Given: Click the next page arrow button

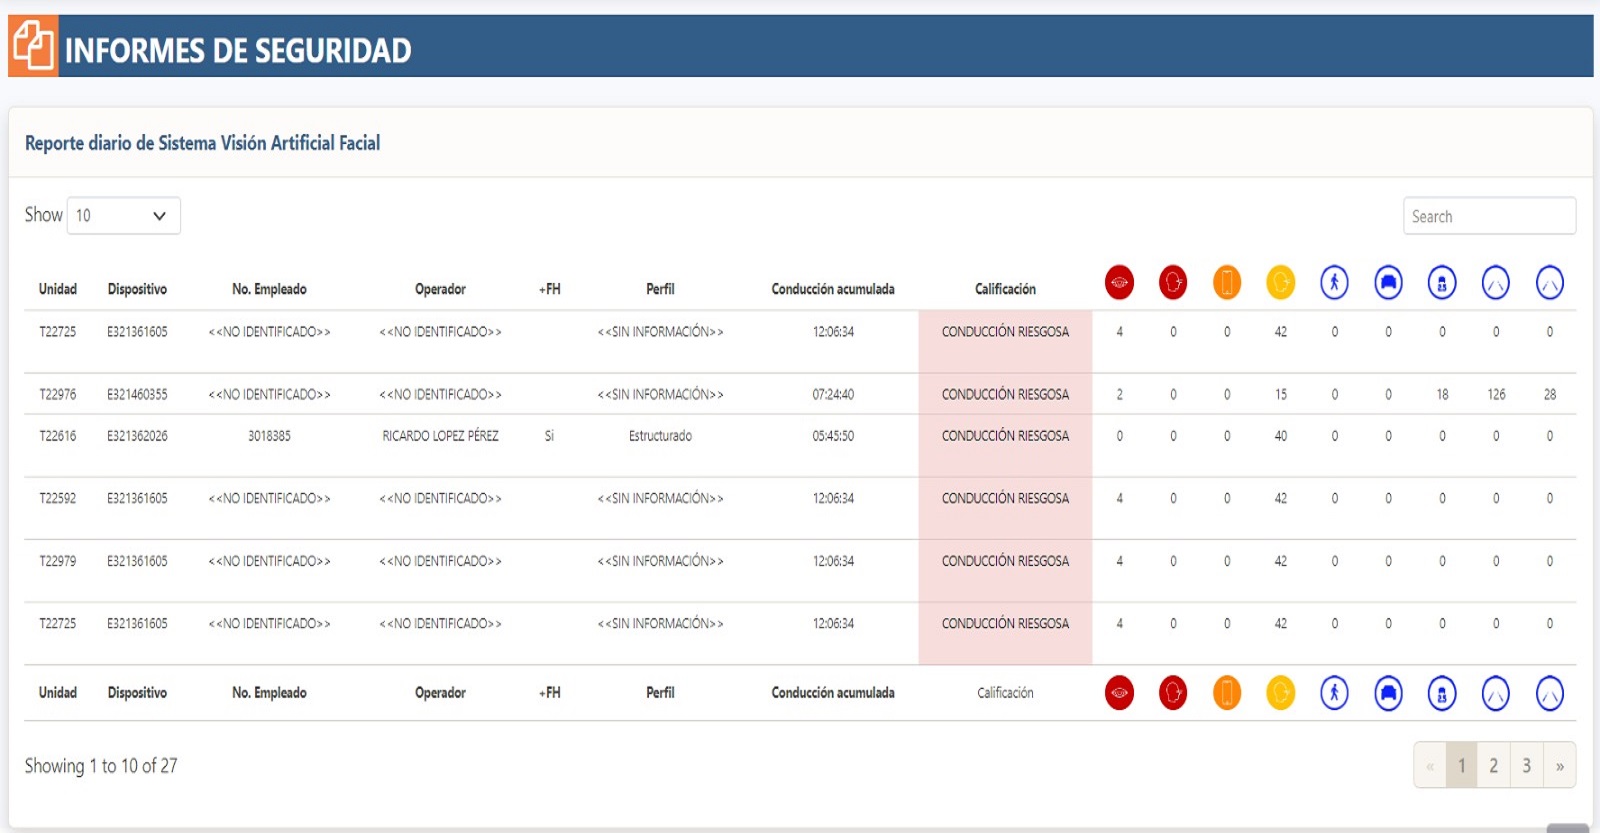Looking at the screenshot, I should click(x=1559, y=766).
